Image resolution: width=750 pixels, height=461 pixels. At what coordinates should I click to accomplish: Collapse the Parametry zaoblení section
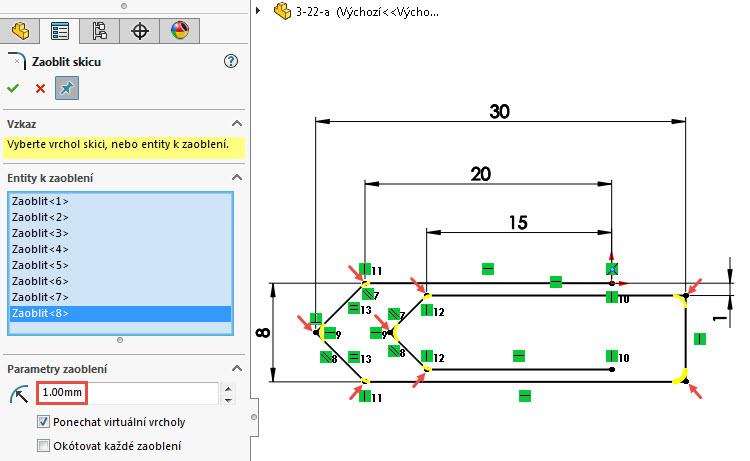[237, 368]
